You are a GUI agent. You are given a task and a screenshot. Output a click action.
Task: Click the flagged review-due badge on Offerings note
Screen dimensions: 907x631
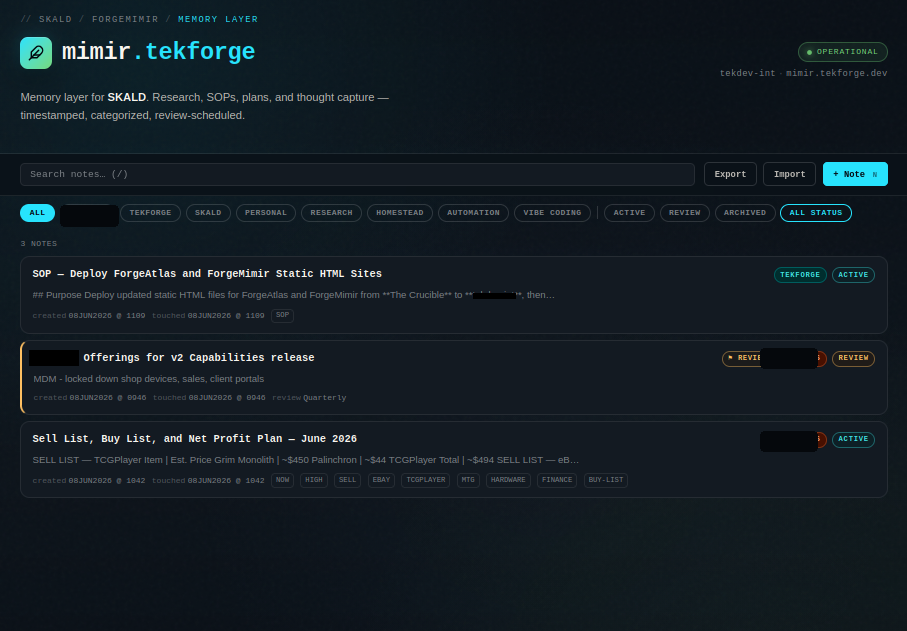pos(743,359)
